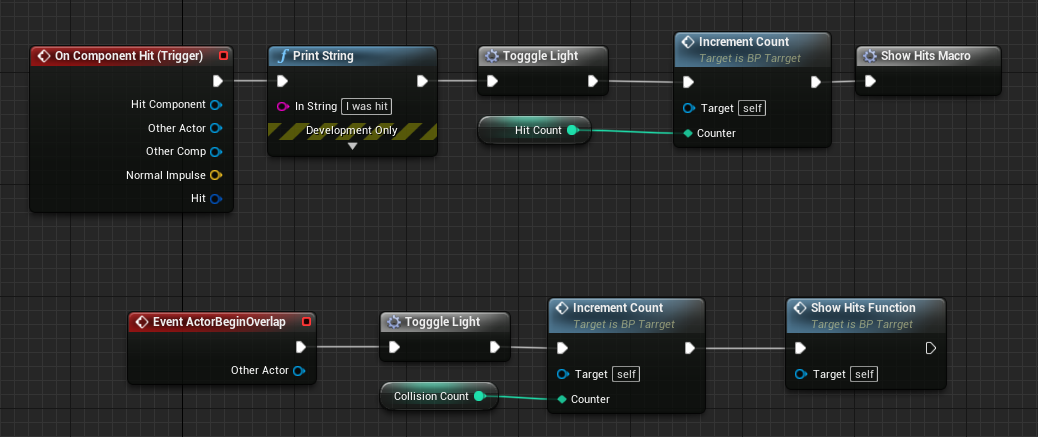Click the Hit Count green output pin

572,130
